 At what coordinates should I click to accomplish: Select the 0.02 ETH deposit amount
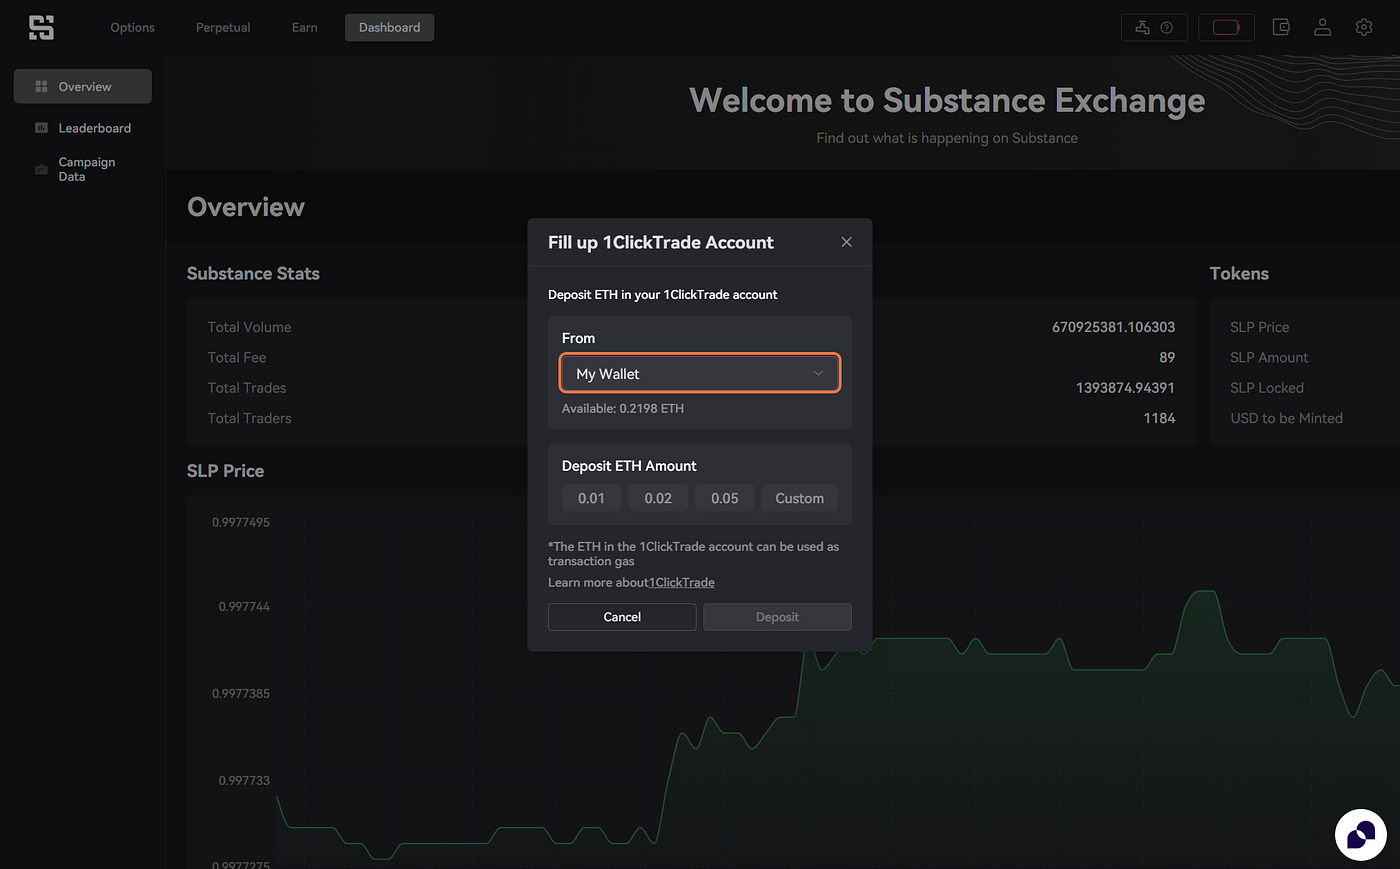(x=658, y=498)
